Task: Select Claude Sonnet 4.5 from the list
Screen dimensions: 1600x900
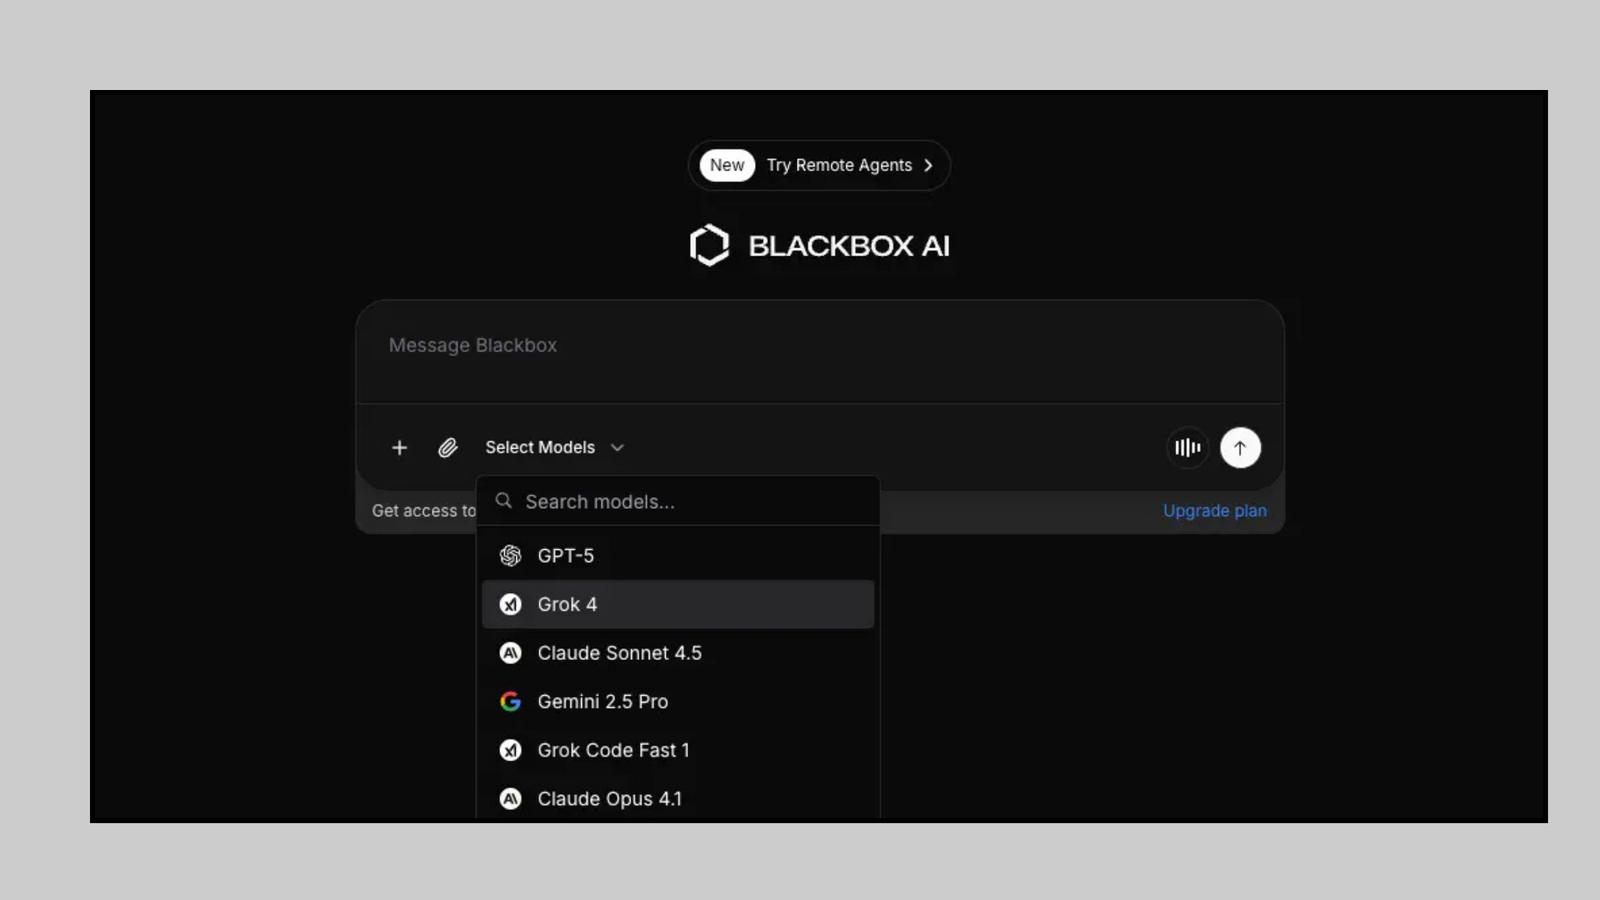Action: pyautogui.click(x=620, y=652)
